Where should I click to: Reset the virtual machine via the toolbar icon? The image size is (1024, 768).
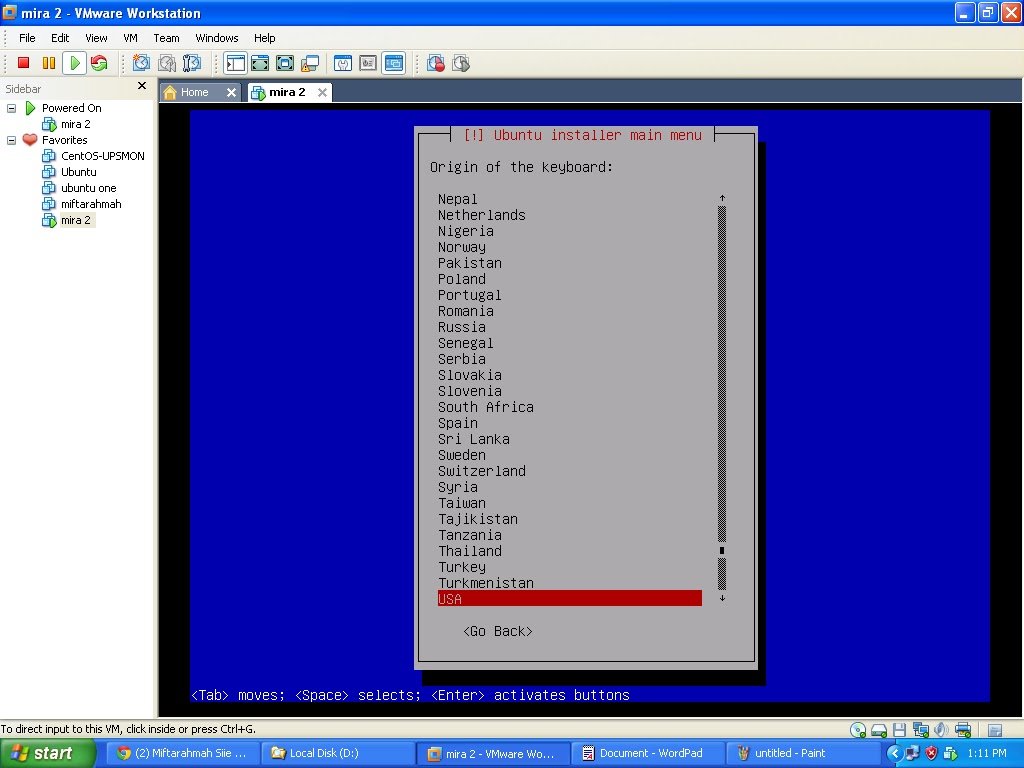99,63
